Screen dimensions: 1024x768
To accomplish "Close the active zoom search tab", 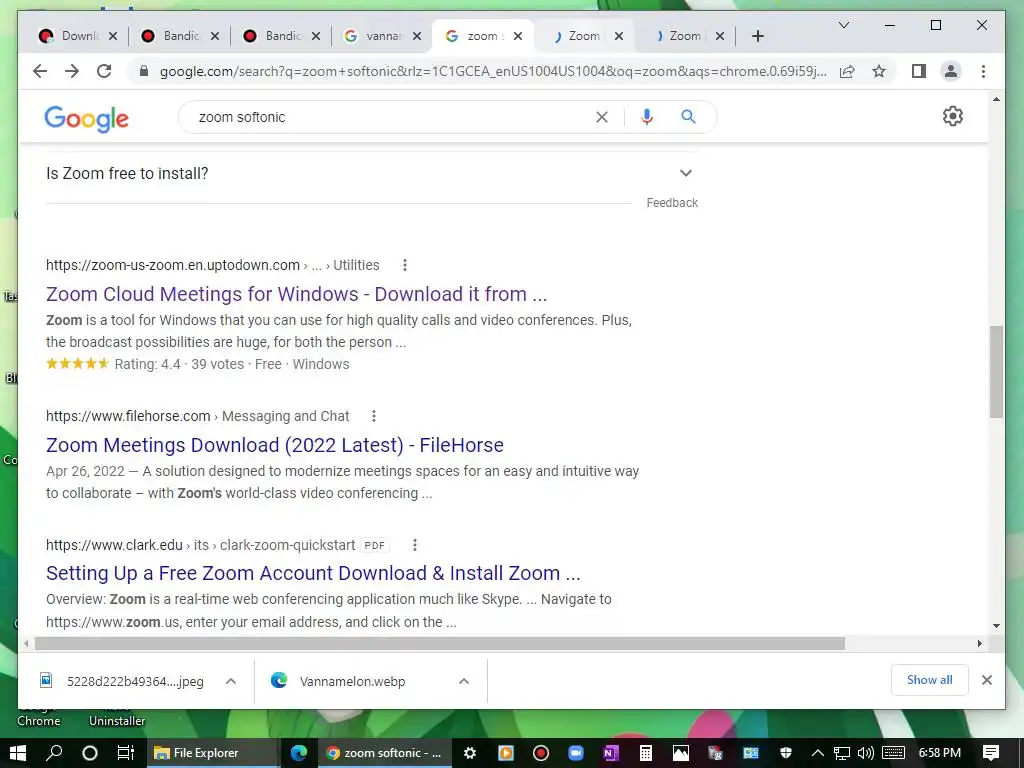I will (x=518, y=36).
